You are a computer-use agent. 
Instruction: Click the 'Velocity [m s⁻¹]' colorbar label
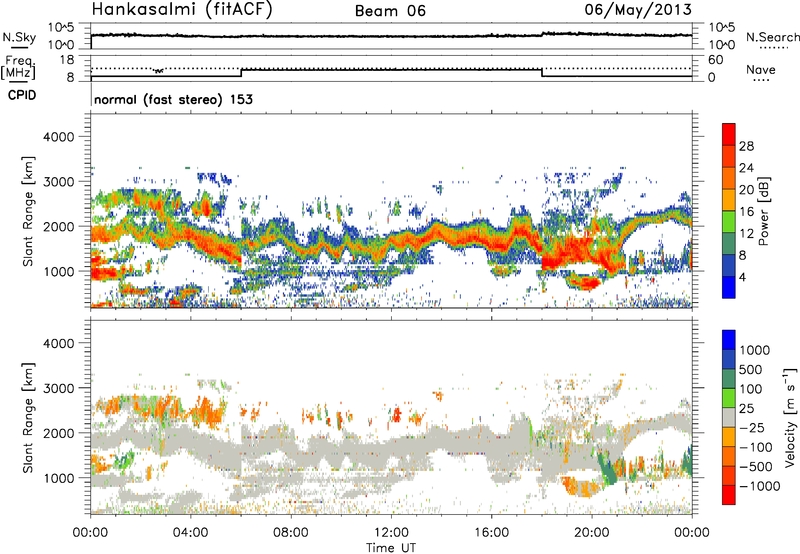pos(790,417)
